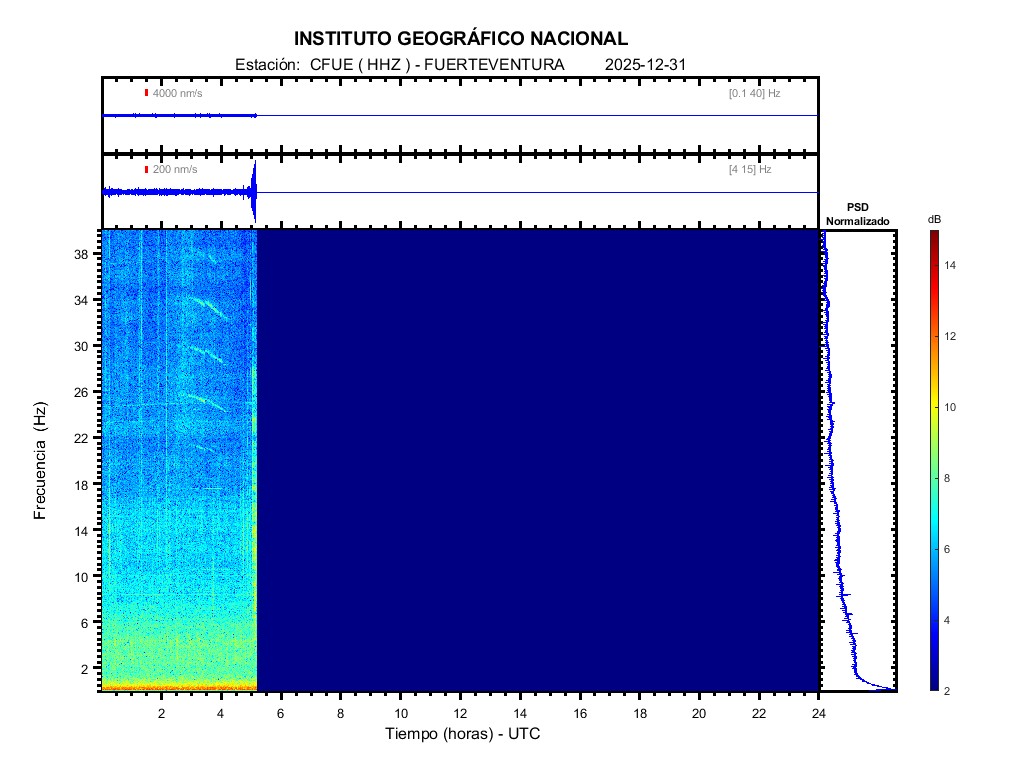This screenshot has width=1024, height=768.
Task: Select the INSTITUTO GEOGRÁFICO NACIONAL title
Action: click(x=460, y=39)
